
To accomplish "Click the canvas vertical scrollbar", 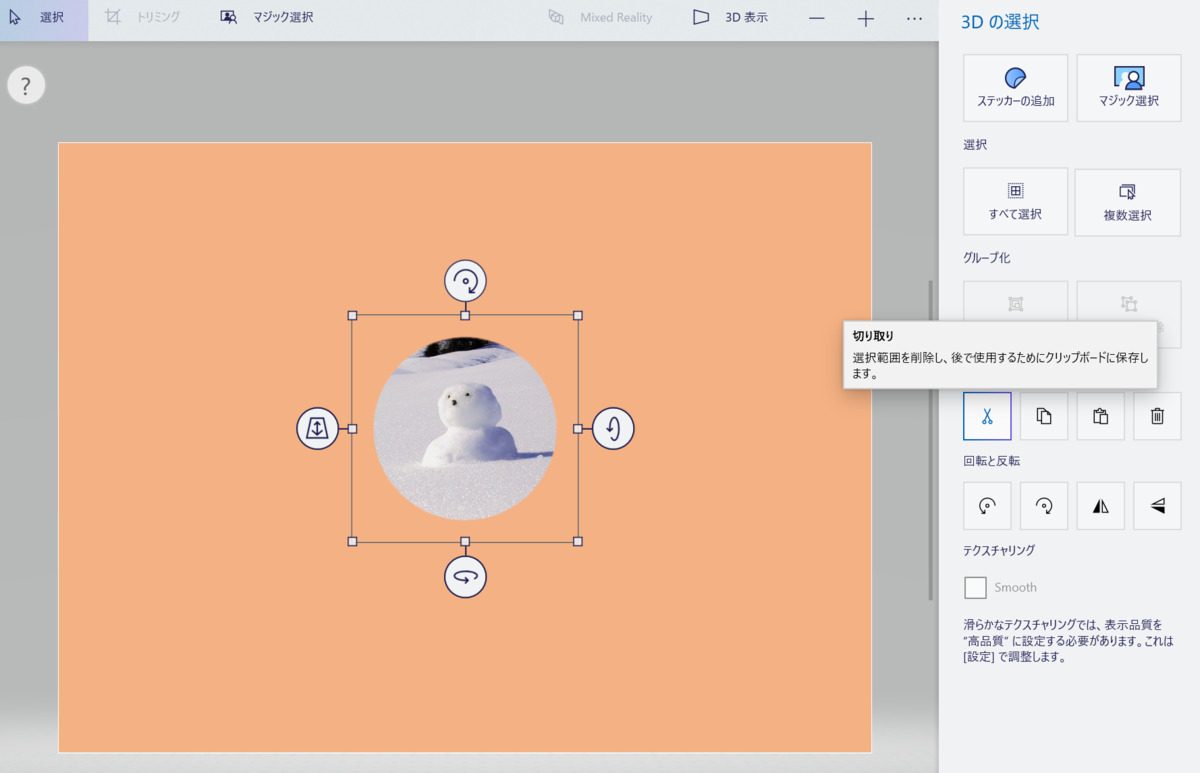I will (x=929, y=440).
